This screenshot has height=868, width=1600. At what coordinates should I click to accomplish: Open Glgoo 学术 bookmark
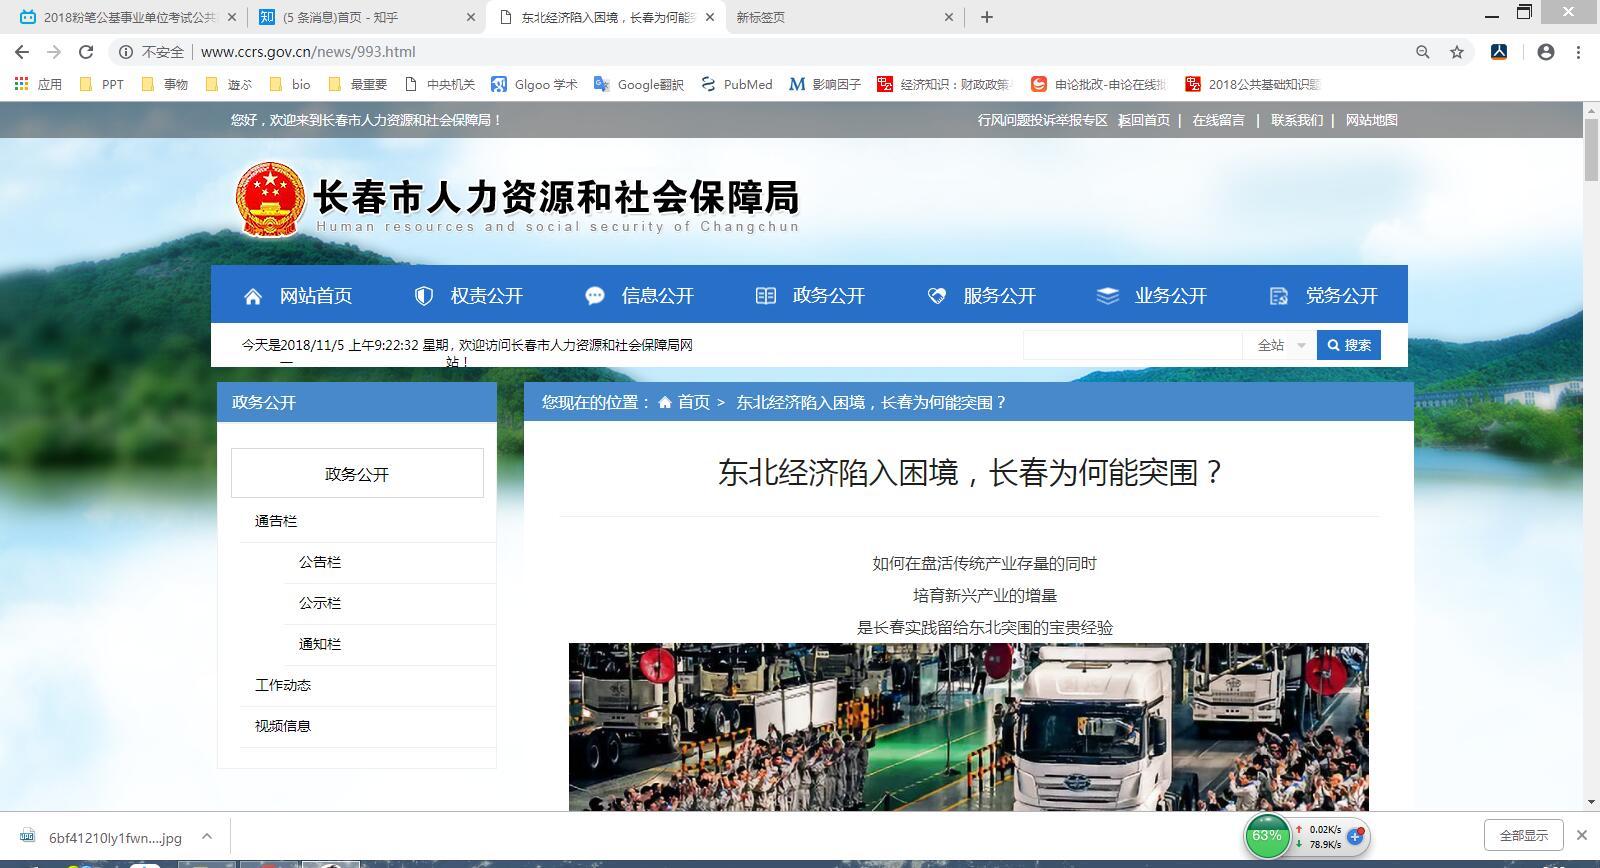(535, 84)
